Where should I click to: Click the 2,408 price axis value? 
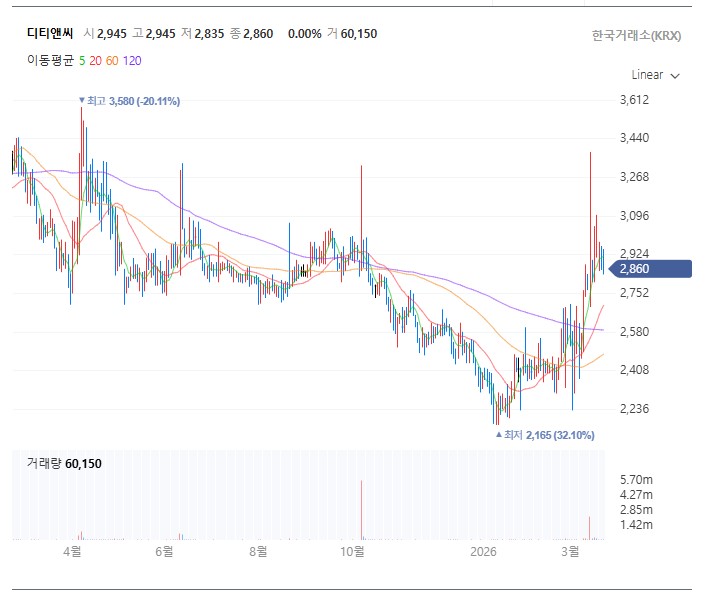pos(634,370)
